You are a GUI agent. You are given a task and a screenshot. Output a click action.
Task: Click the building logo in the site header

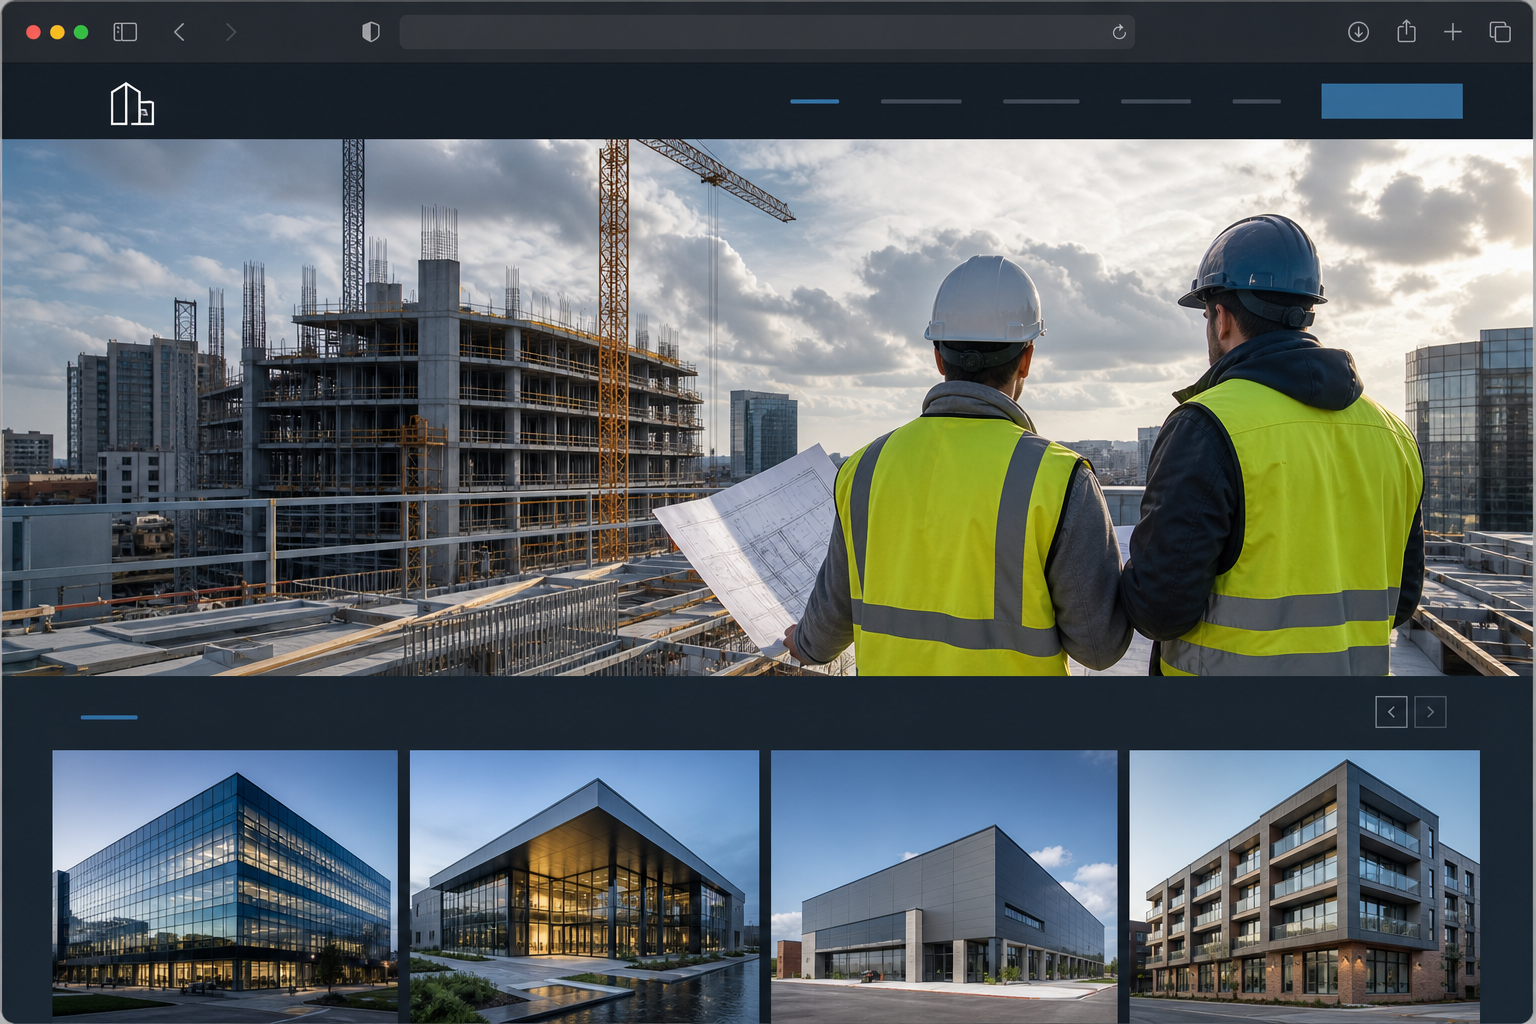[132, 104]
